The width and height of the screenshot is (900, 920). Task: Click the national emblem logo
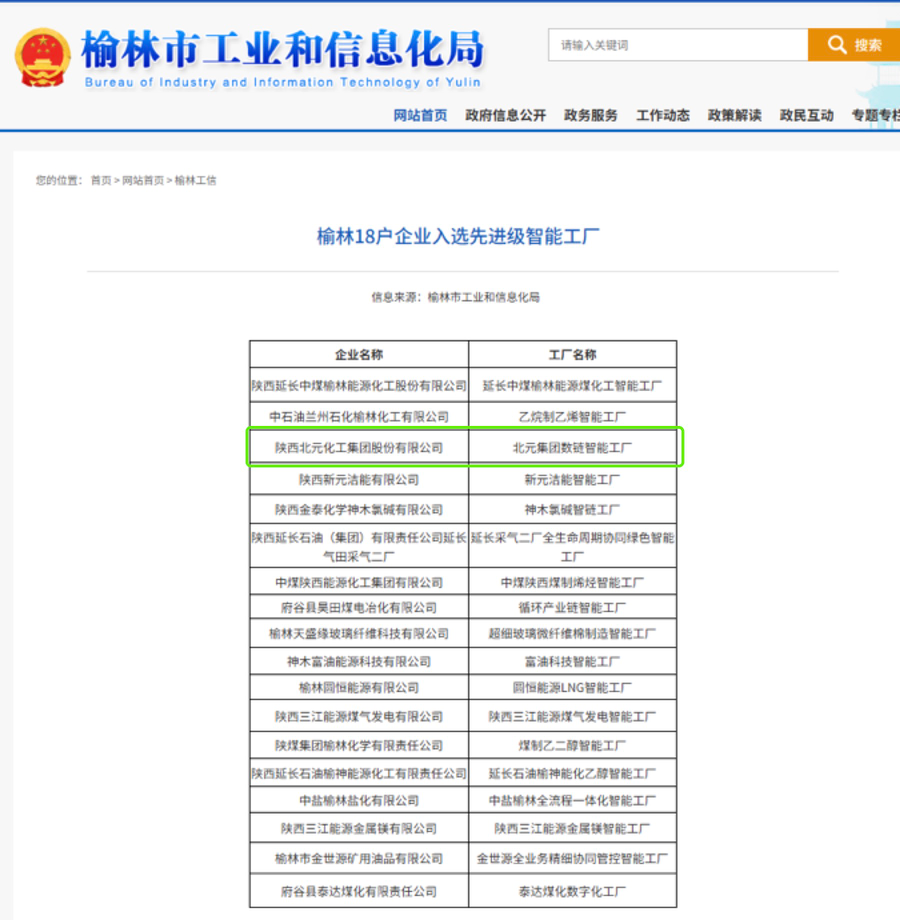point(42,58)
